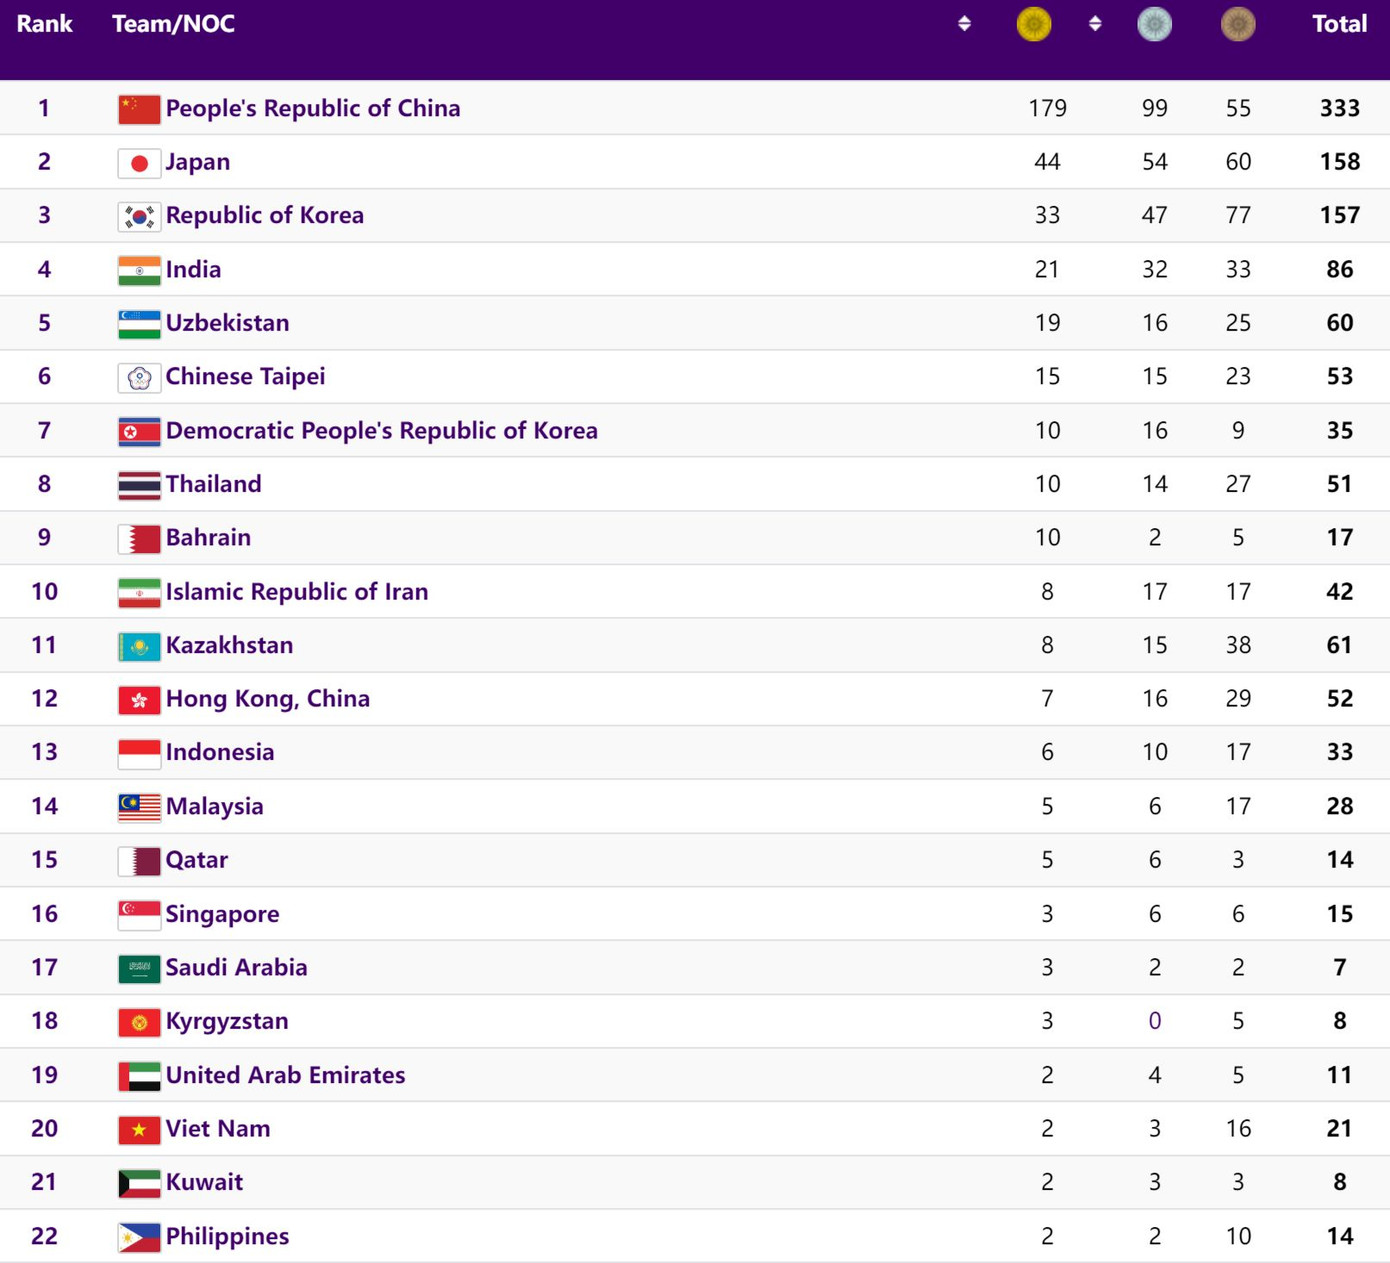Select Kazakhstan's medal row

[695, 645]
